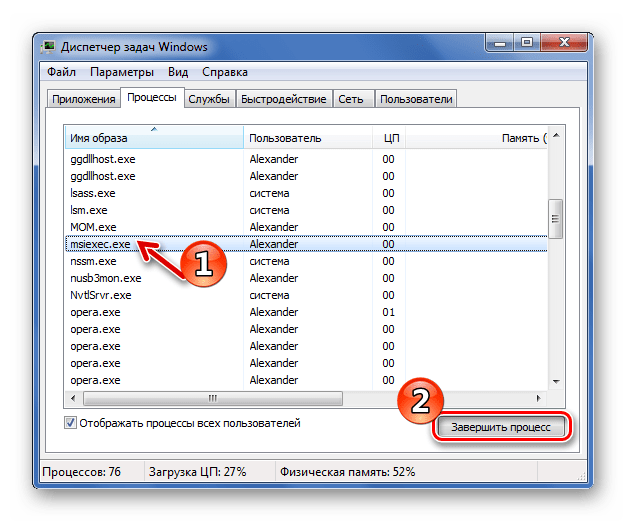Click the horizontal scrollbar thumb
The image size is (627, 522).
click(x=213, y=398)
